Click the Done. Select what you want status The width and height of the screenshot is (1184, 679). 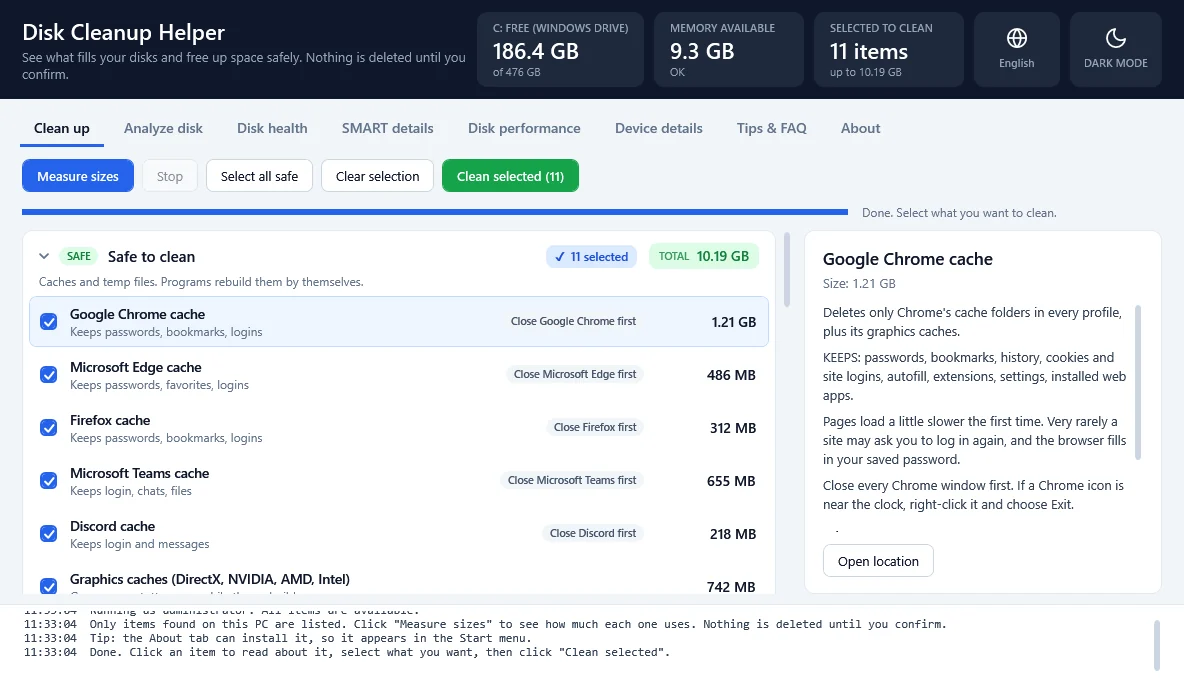(x=959, y=213)
